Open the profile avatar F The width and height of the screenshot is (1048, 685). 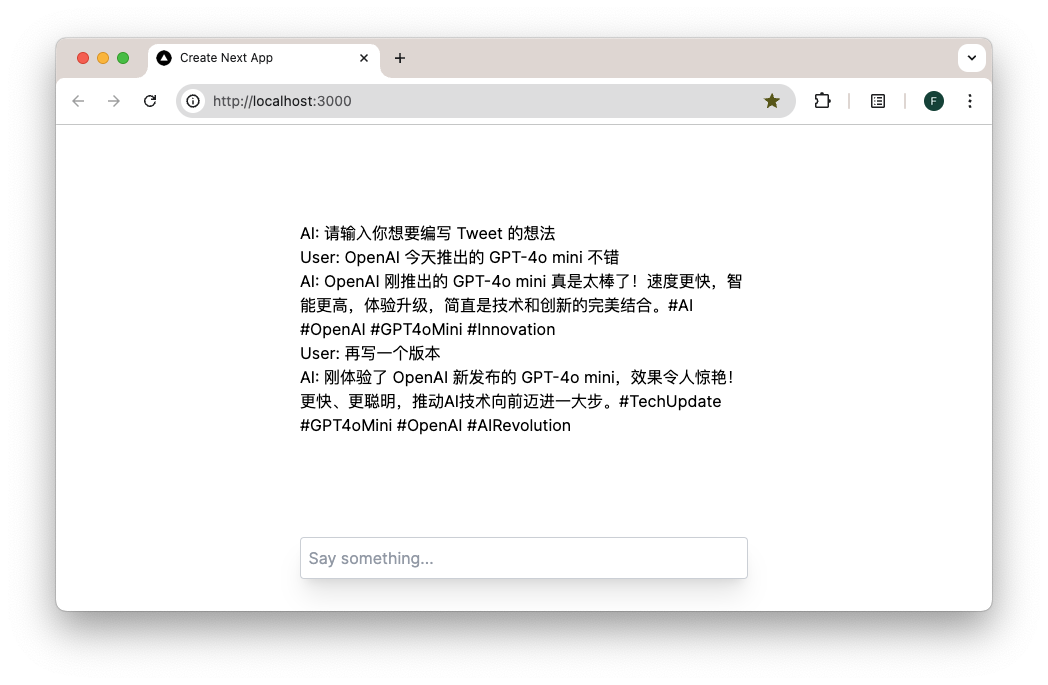click(x=934, y=101)
